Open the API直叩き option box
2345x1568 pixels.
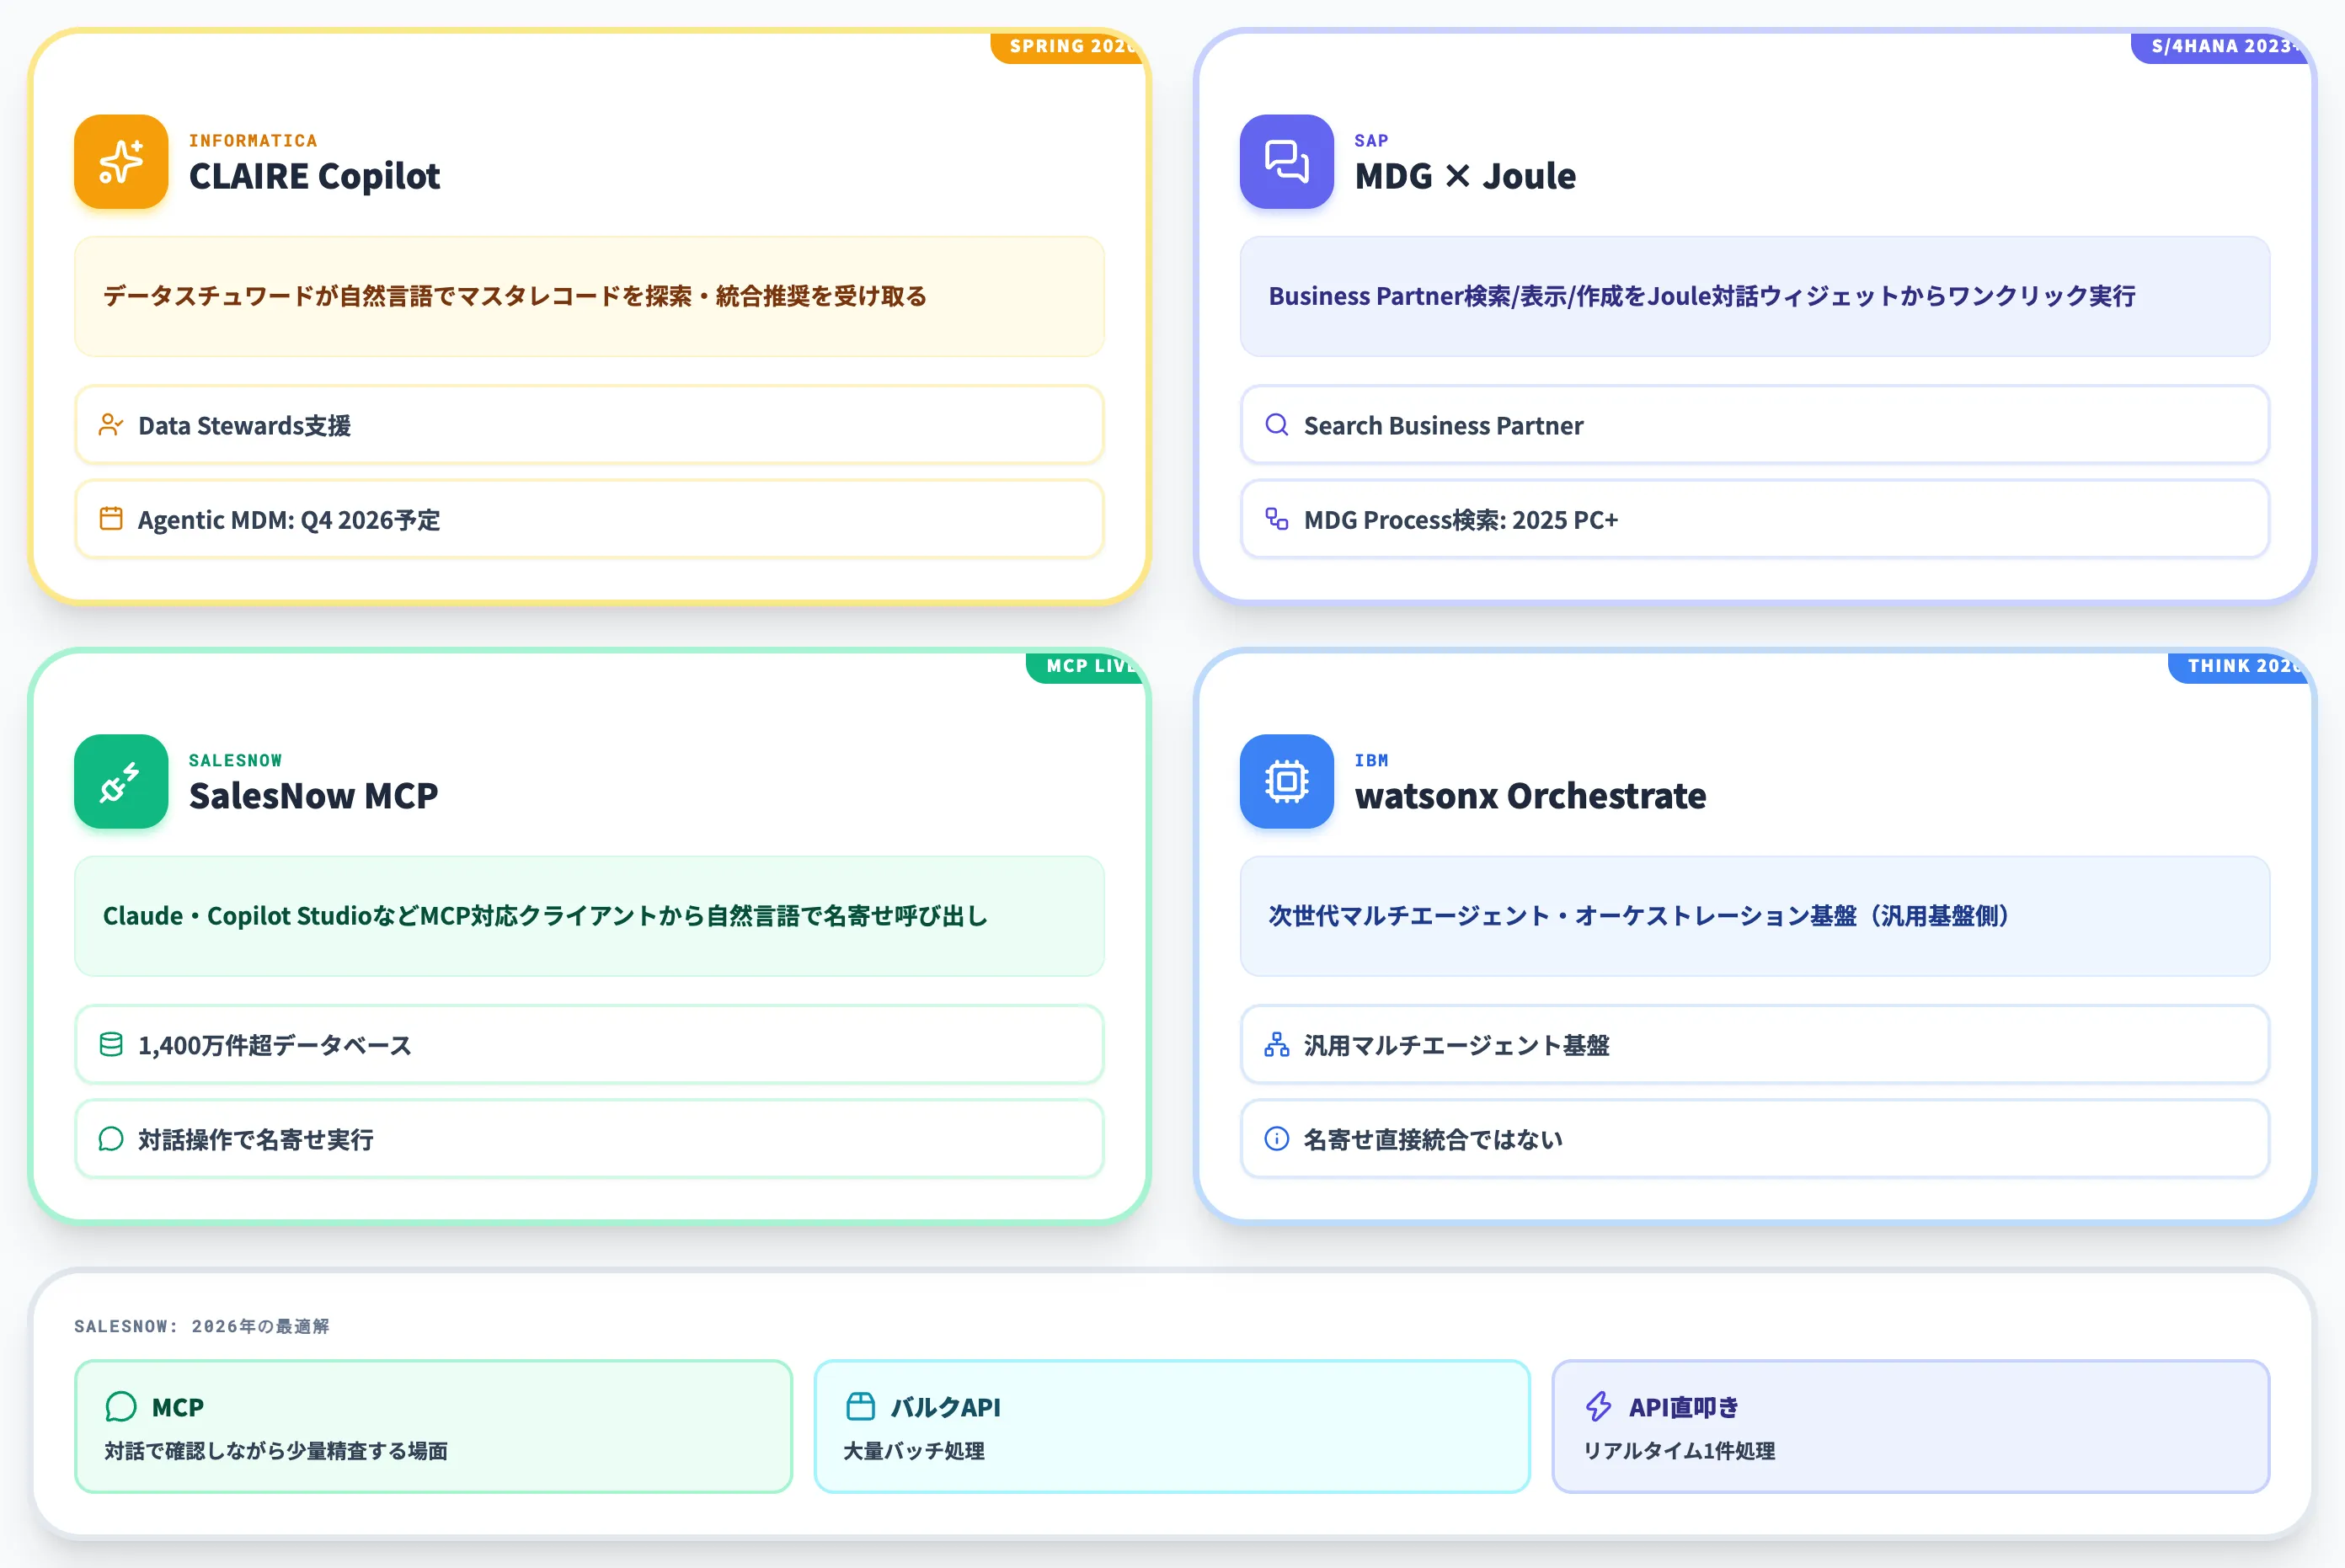pos(1910,1426)
